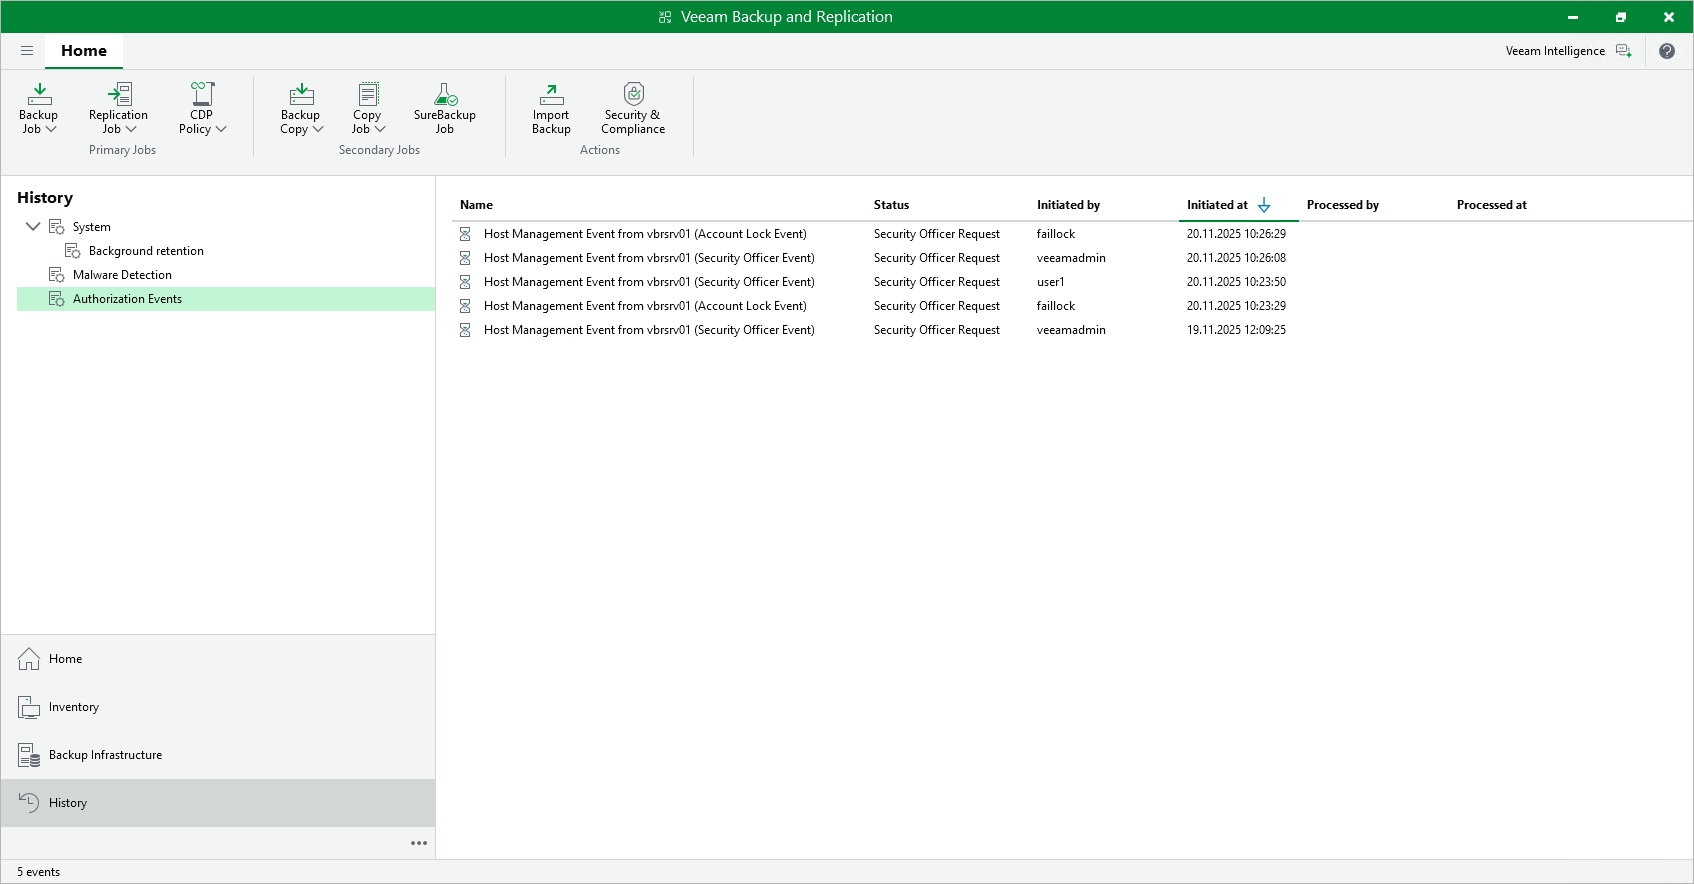Sort events by Processed at column
The width and height of the screenshot is (1694, 884).
[x=1492, y=205]
